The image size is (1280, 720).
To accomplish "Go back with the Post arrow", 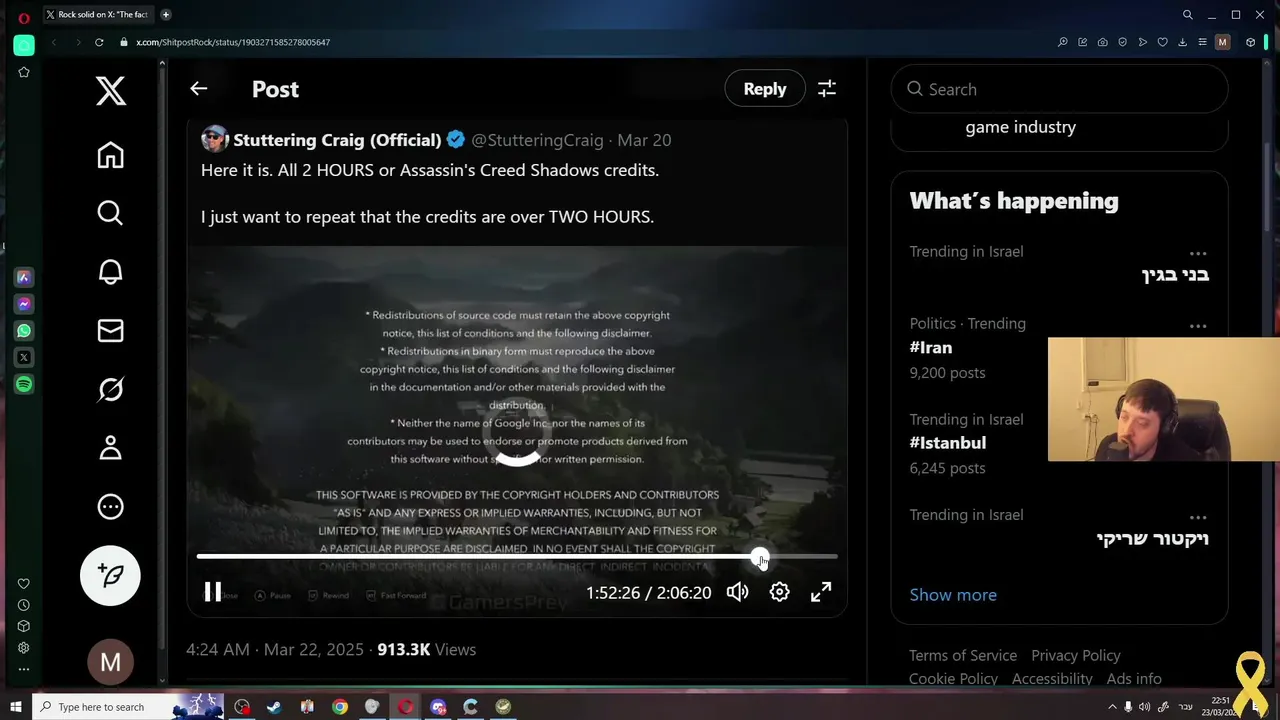I will tap(199, 89).
